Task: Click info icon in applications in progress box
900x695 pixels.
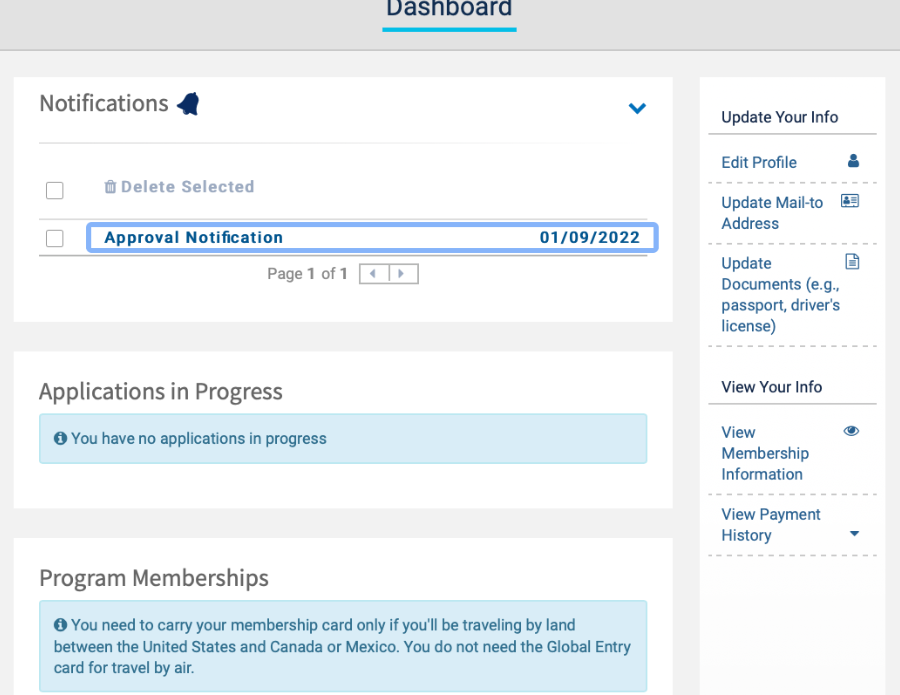Action: click(60, 438)
